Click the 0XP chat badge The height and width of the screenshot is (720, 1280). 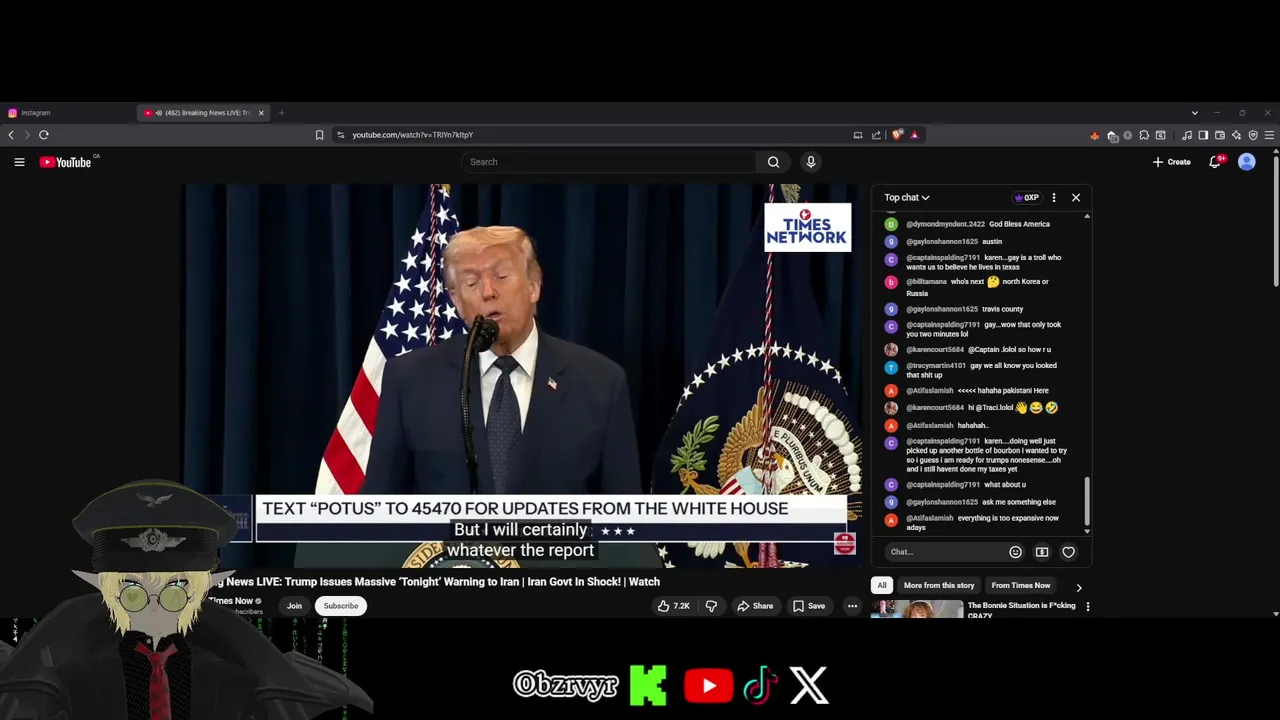tap(1027, 198)
